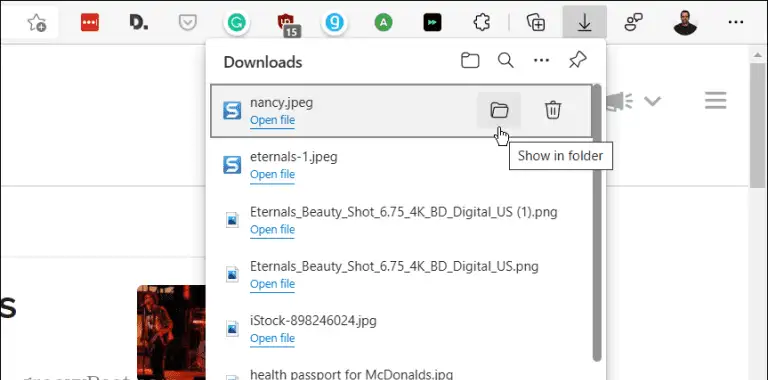This screenshot has width=768, height=380.
Task: Open downloads folder from Downloads header
Action: click(470, 61)
